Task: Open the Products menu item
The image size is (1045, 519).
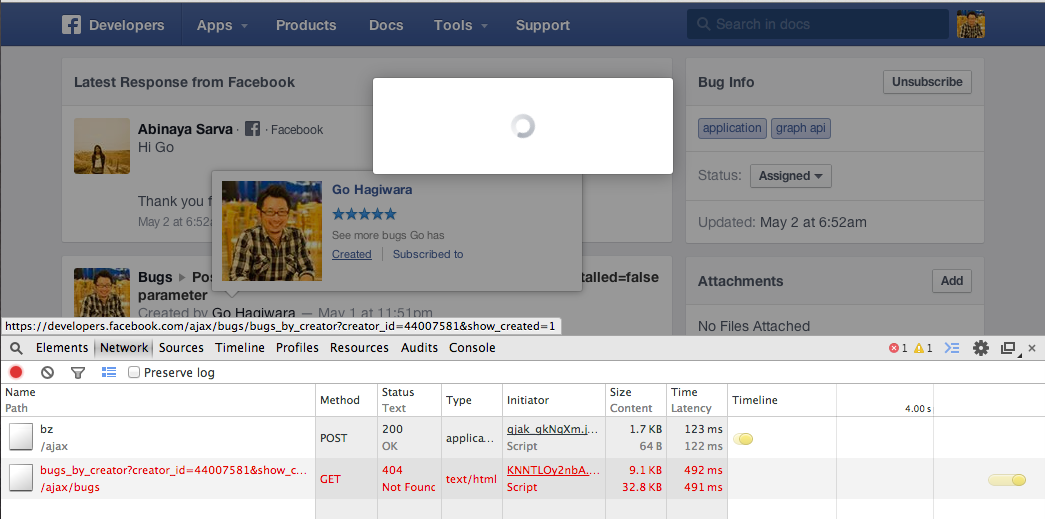Action: 306,25
